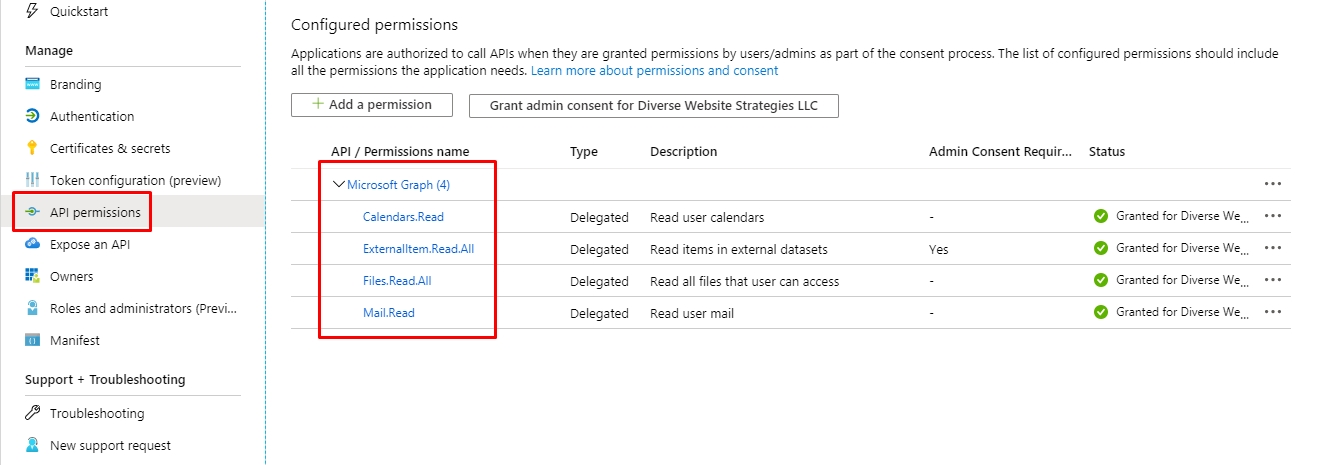Click the Add a permission button
The width and height of the screenshot is (1340, 465).
(x=372, y=105)
